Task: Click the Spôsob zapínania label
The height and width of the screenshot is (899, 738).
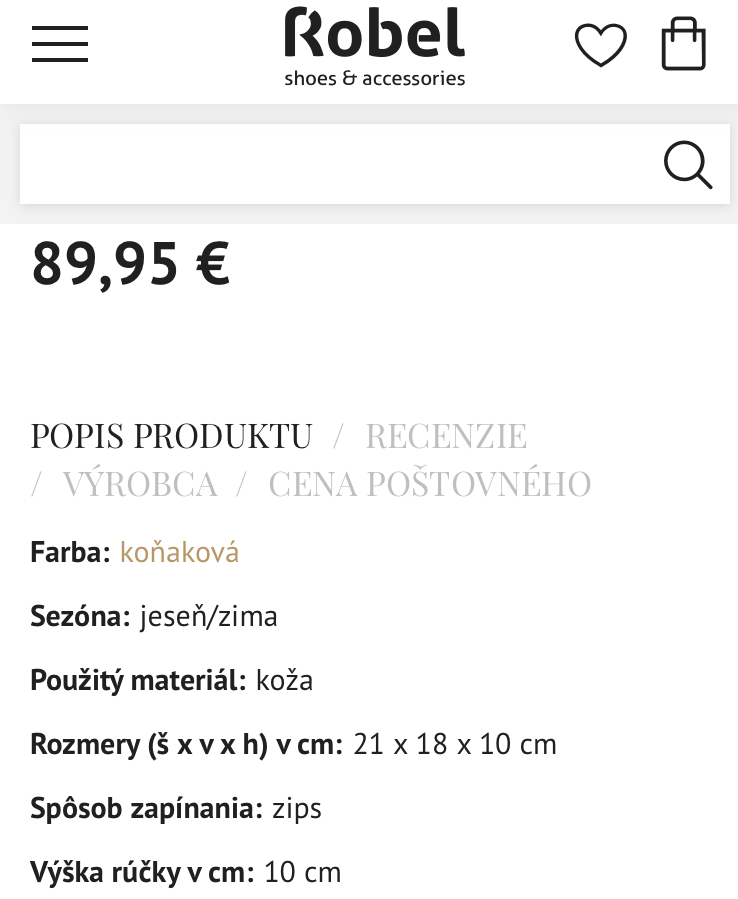Action: click(x=146, y=808)
